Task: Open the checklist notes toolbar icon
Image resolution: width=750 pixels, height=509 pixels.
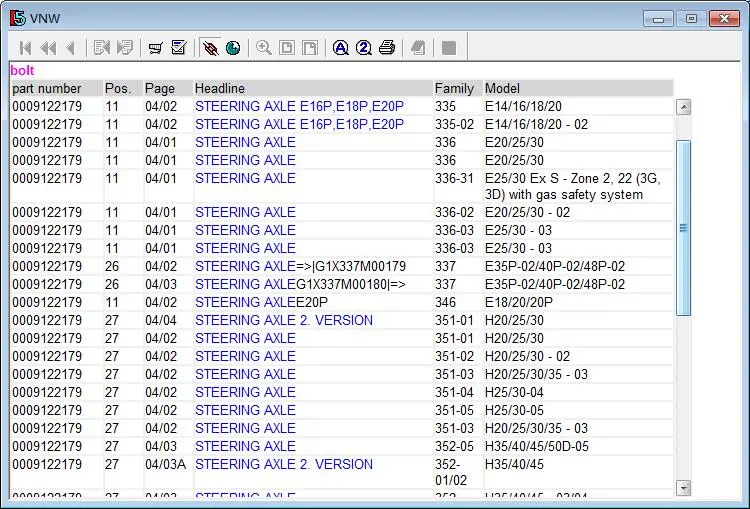Action: point(179,48)
